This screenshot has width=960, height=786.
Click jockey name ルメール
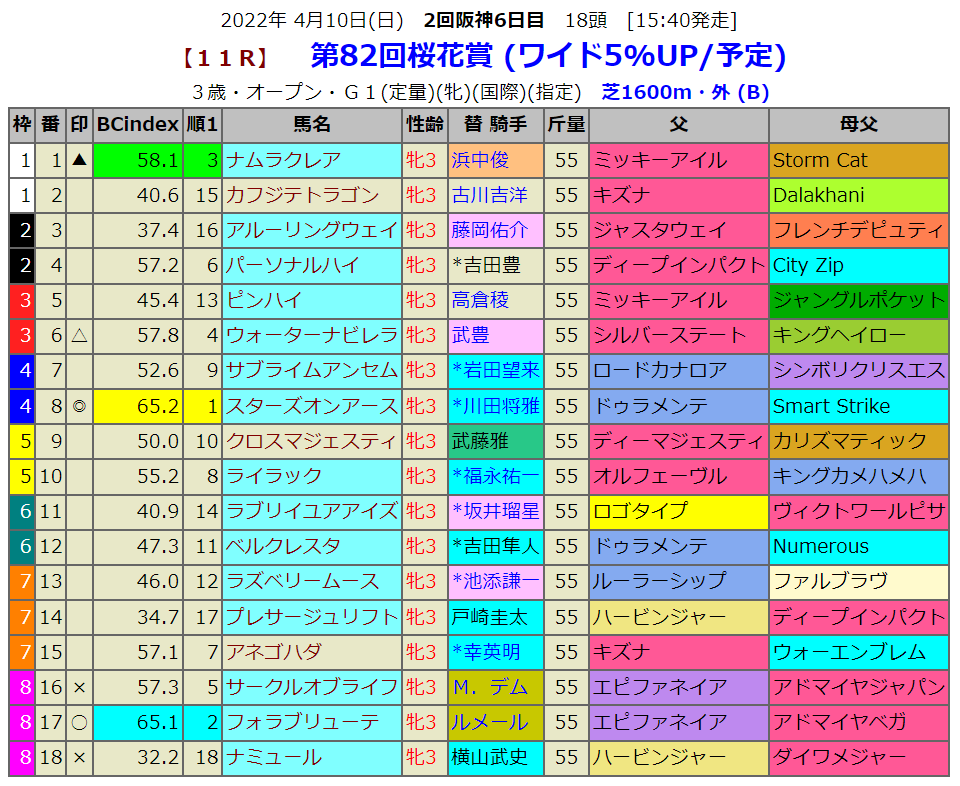(489, 722)
